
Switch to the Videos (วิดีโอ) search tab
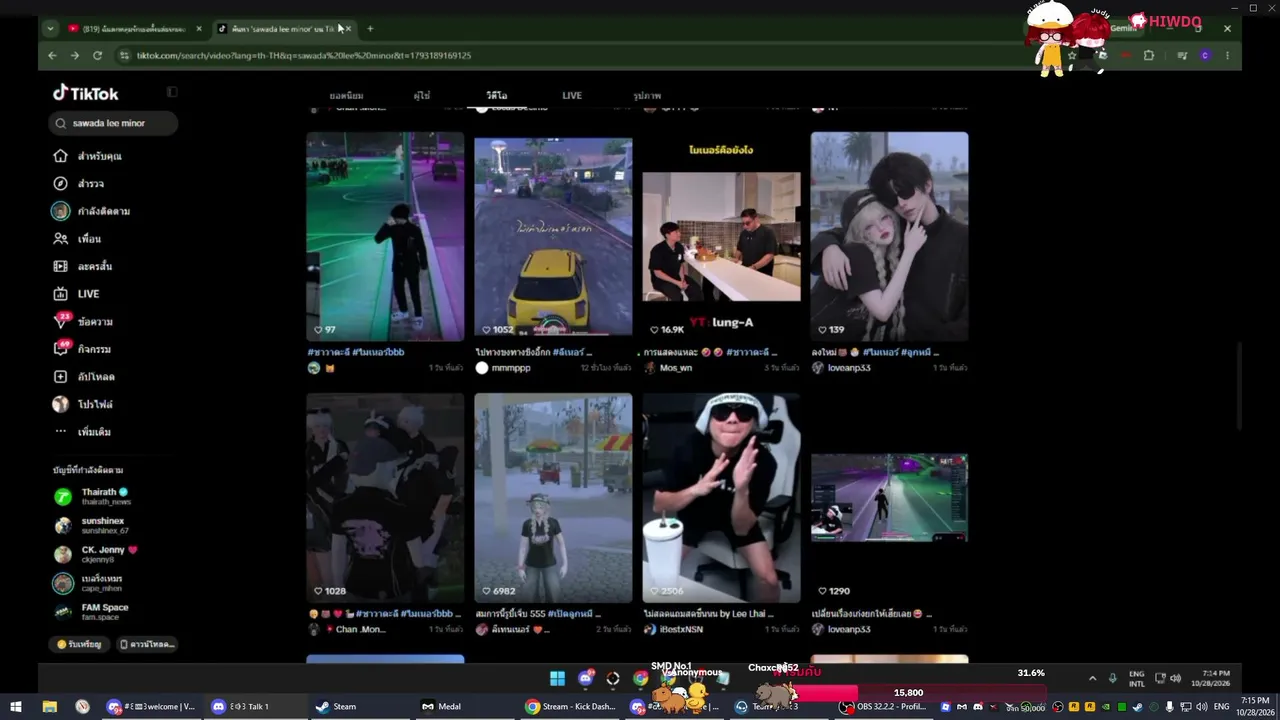pyautogui.click(x=496, y=95)
